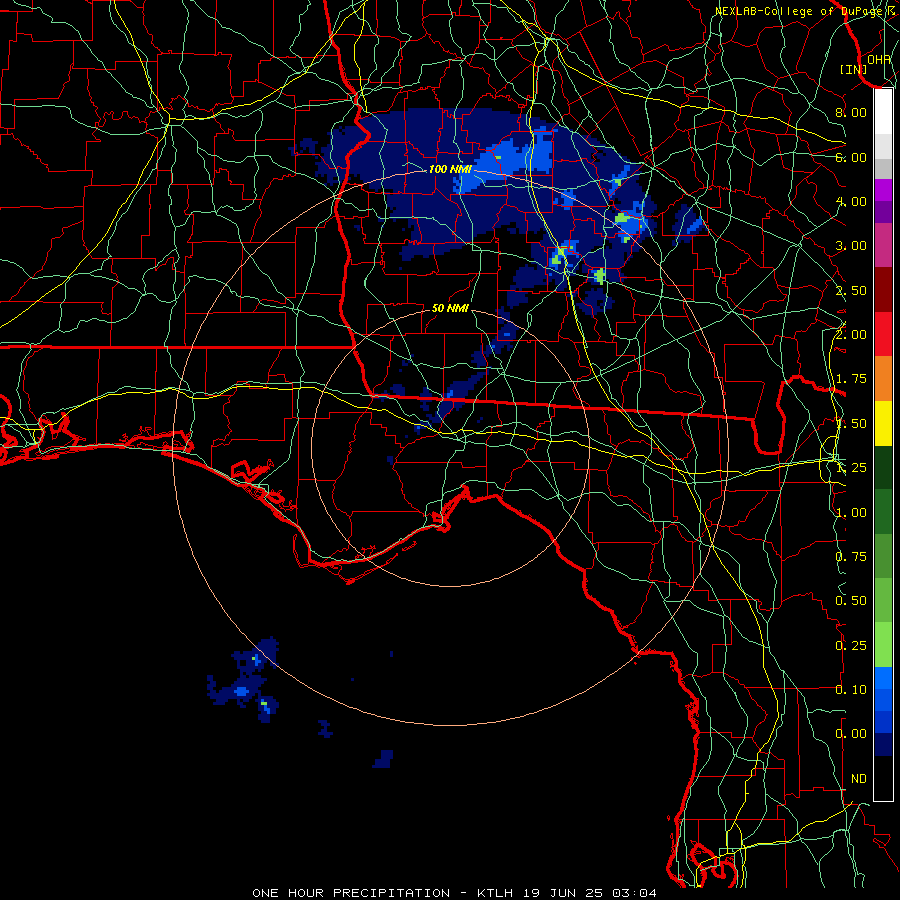The height and width of the screenshot is (900, 900).
Task: Click the darkest green swatch in the color scale
Action: click(x=883, y=468)
